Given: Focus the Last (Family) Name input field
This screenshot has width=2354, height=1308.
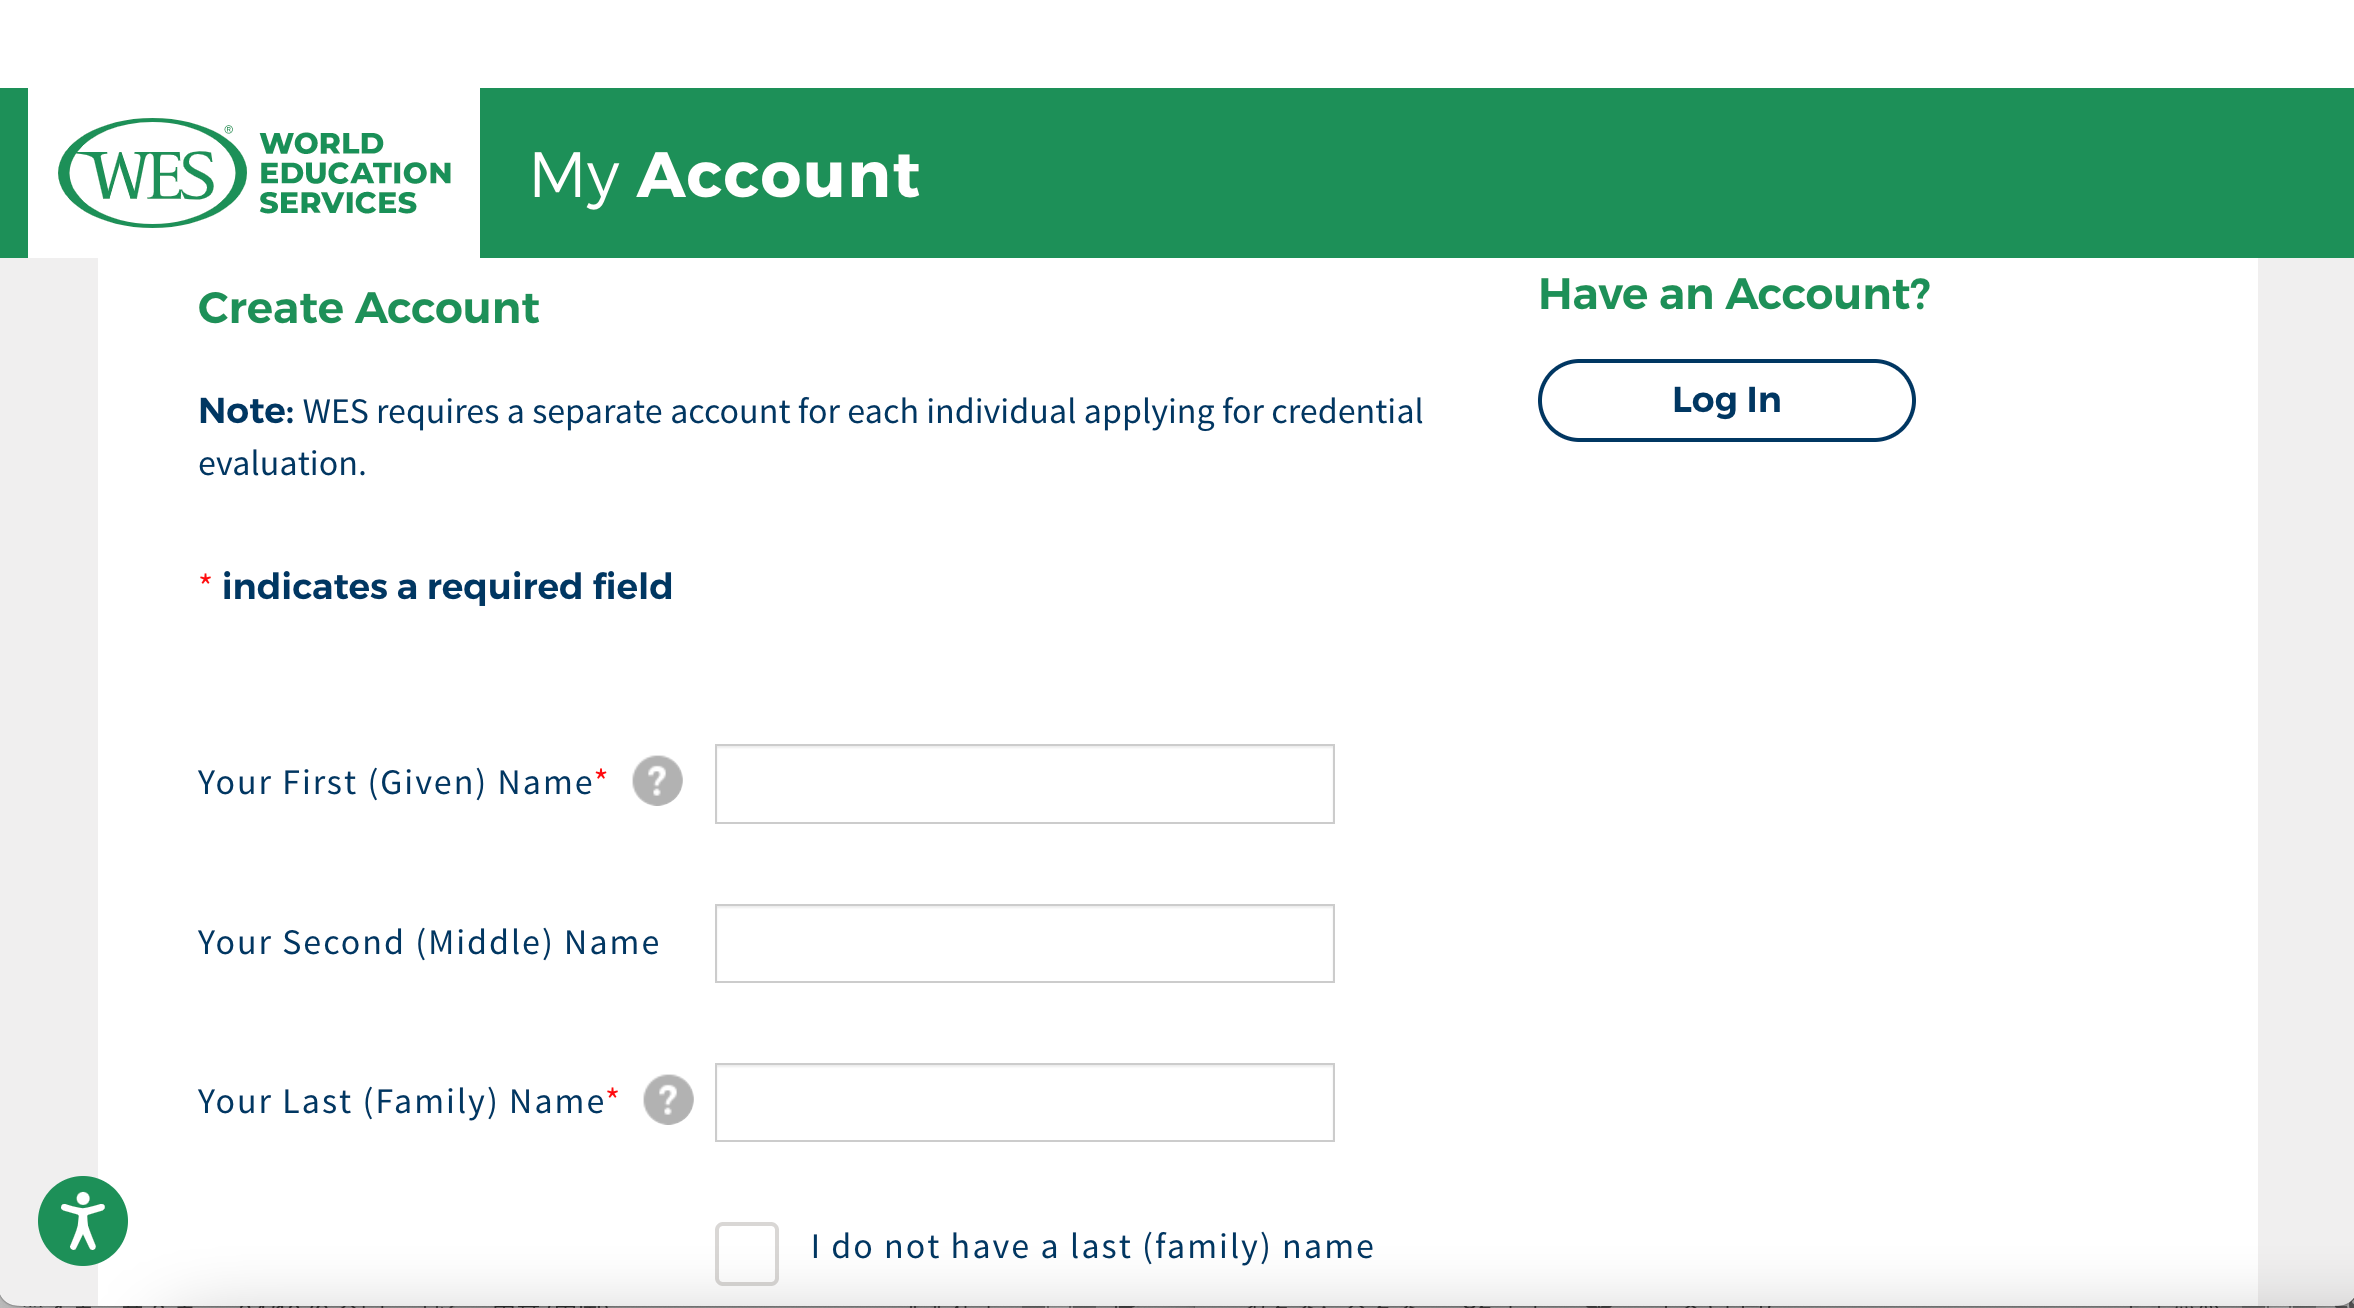Looking at the screenshot, I should pos(1024,1102).
